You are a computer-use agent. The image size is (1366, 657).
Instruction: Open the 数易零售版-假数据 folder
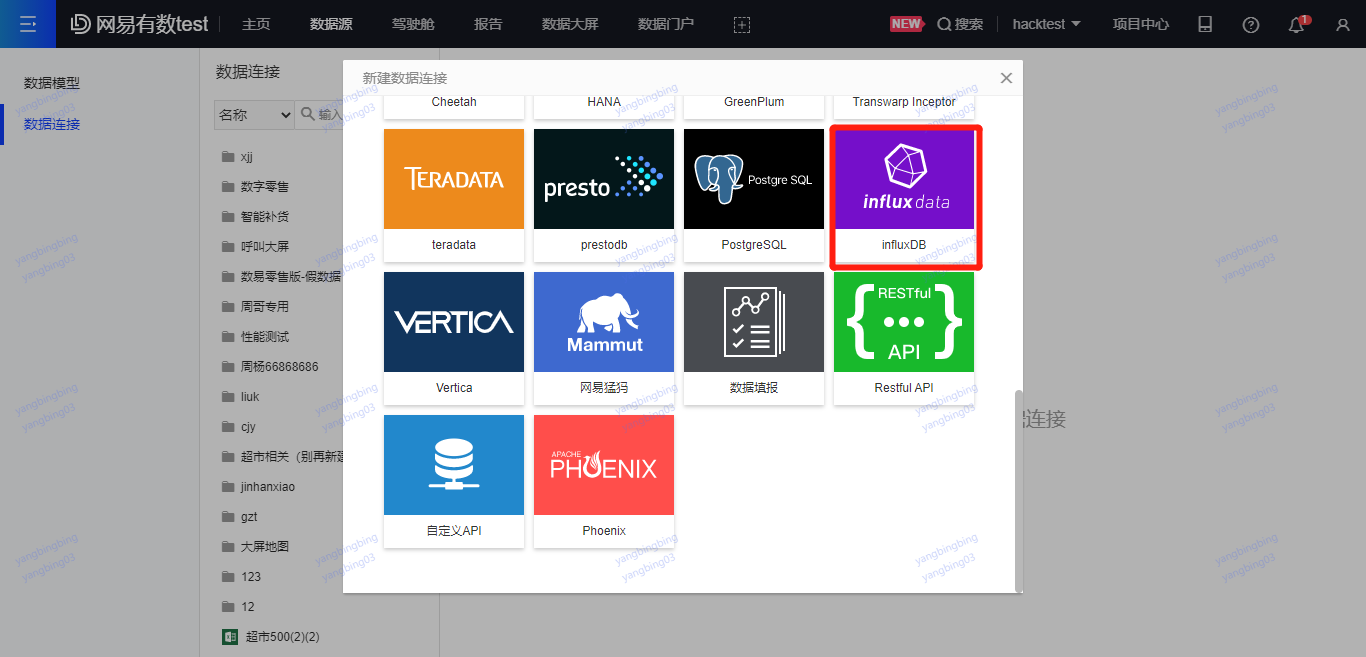[281, 277]
